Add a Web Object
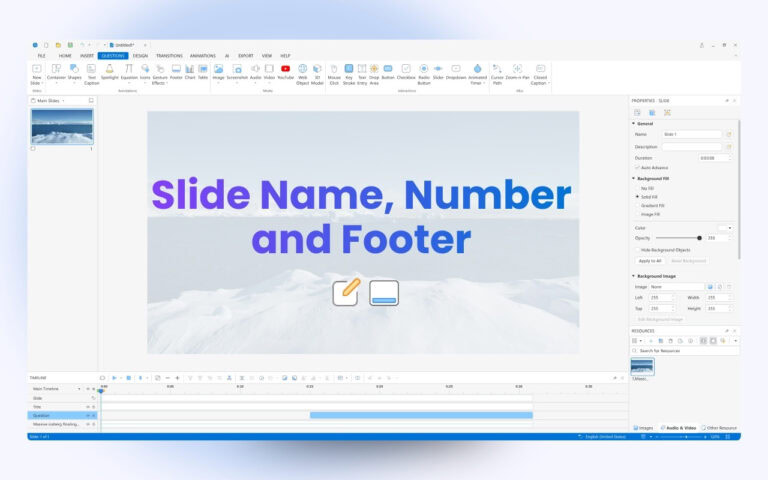Viewport: 768px width, 480px height. coord(303,74)
